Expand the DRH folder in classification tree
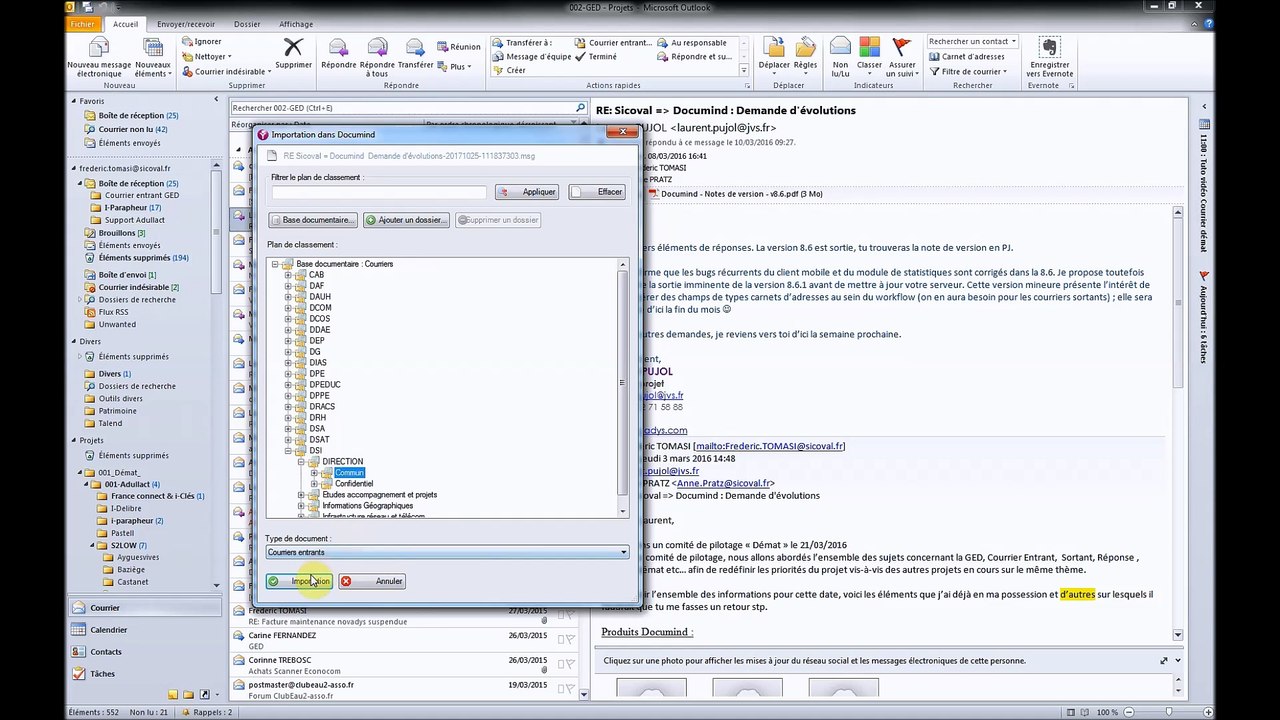This screenshot has width=1280, height=720. point(288,418)
